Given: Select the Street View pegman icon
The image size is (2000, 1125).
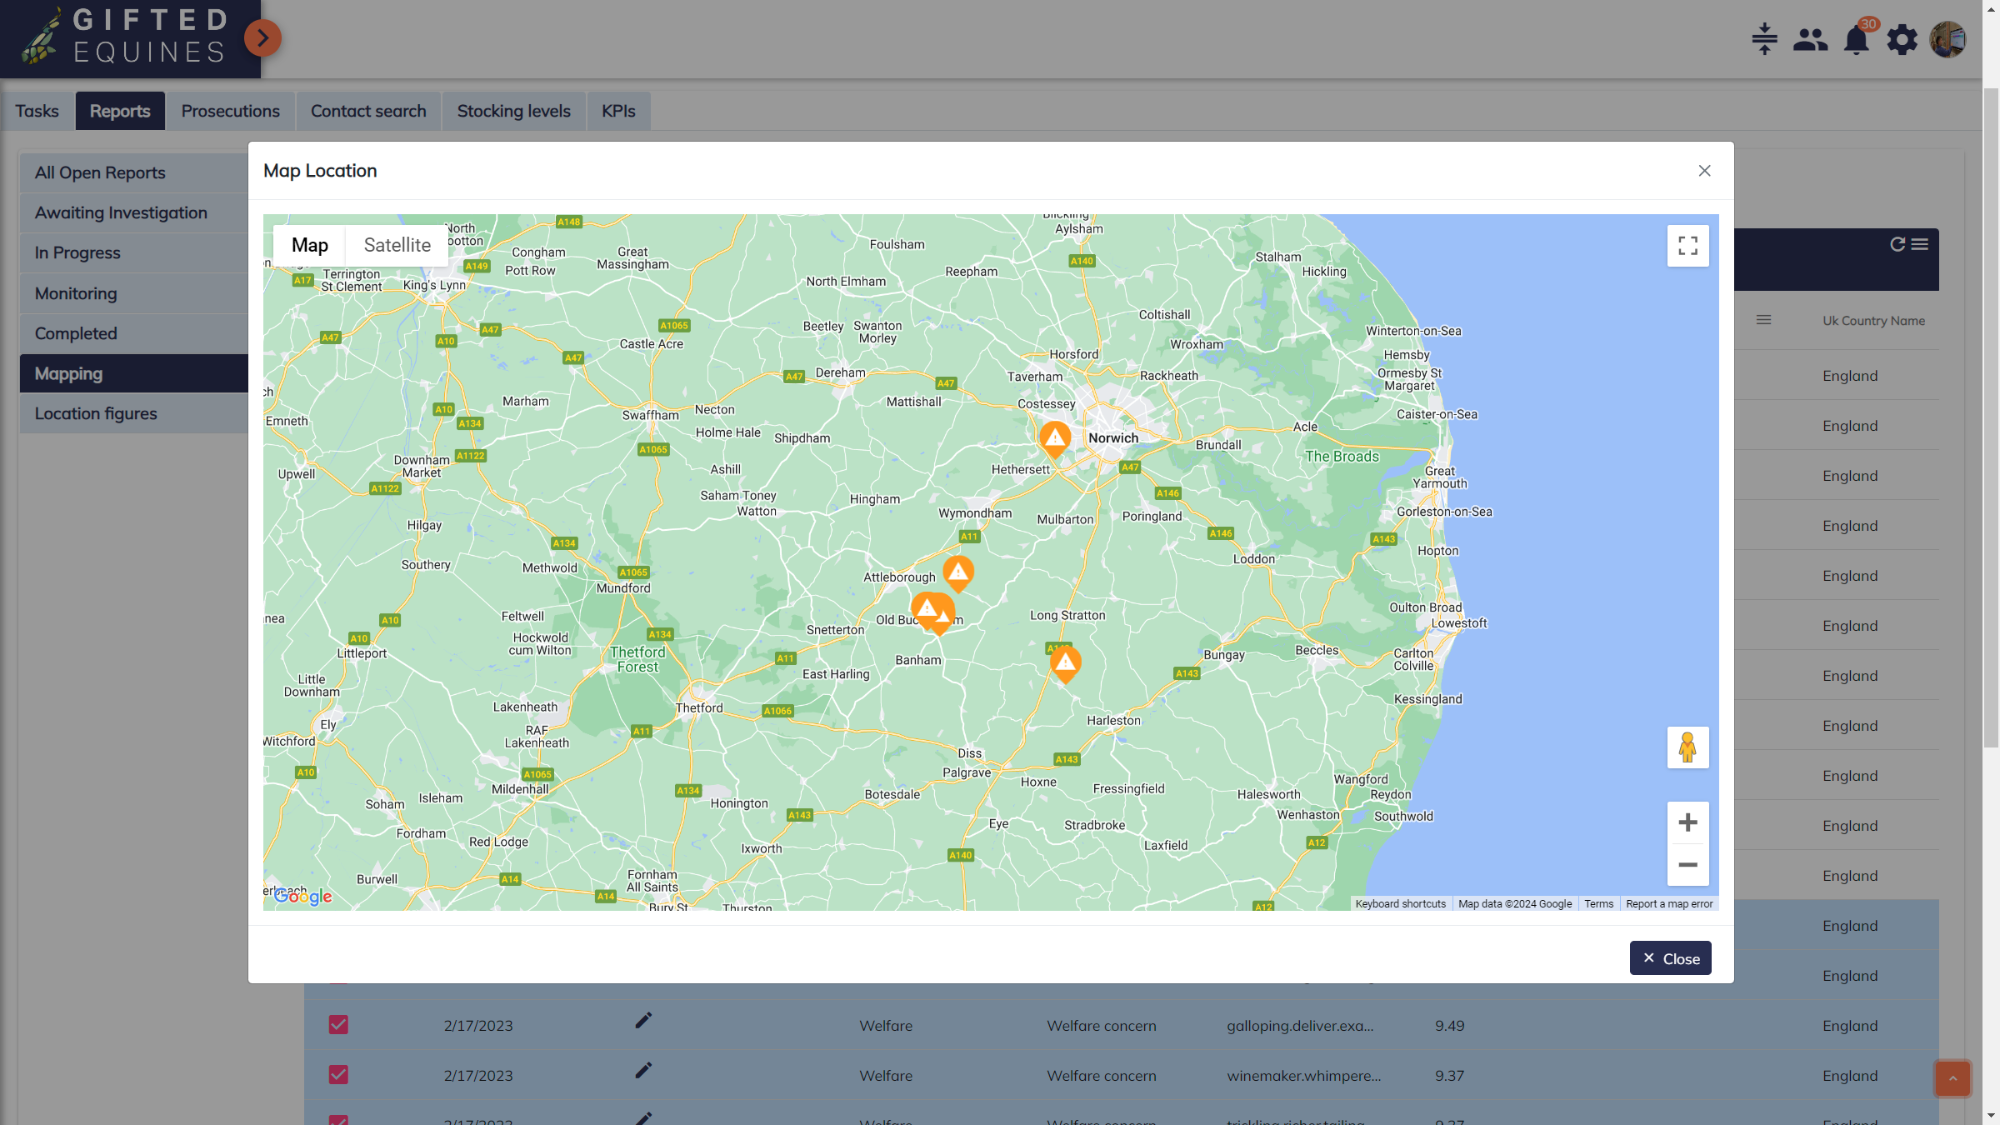Looking at the screenshot, I should (x=1688, y=747).
